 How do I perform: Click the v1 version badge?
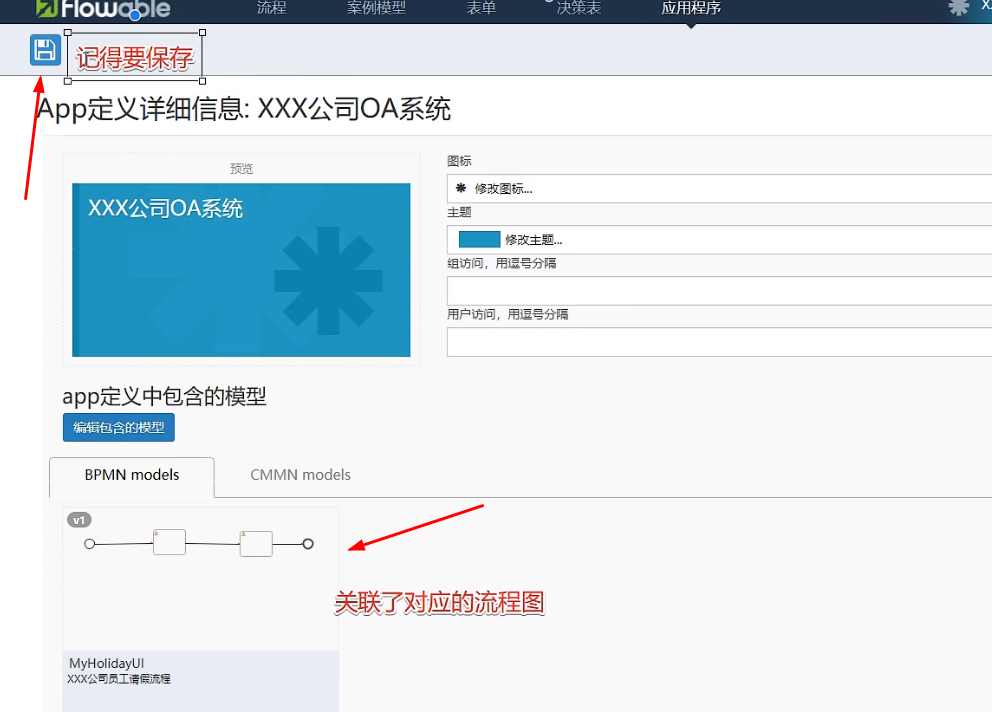point(79,520)
